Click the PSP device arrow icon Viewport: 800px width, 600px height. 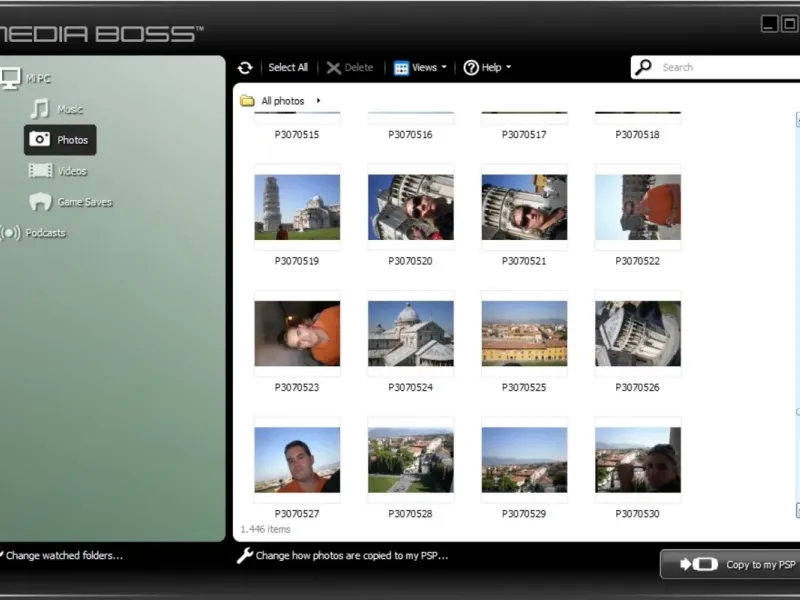click(699, 564)
